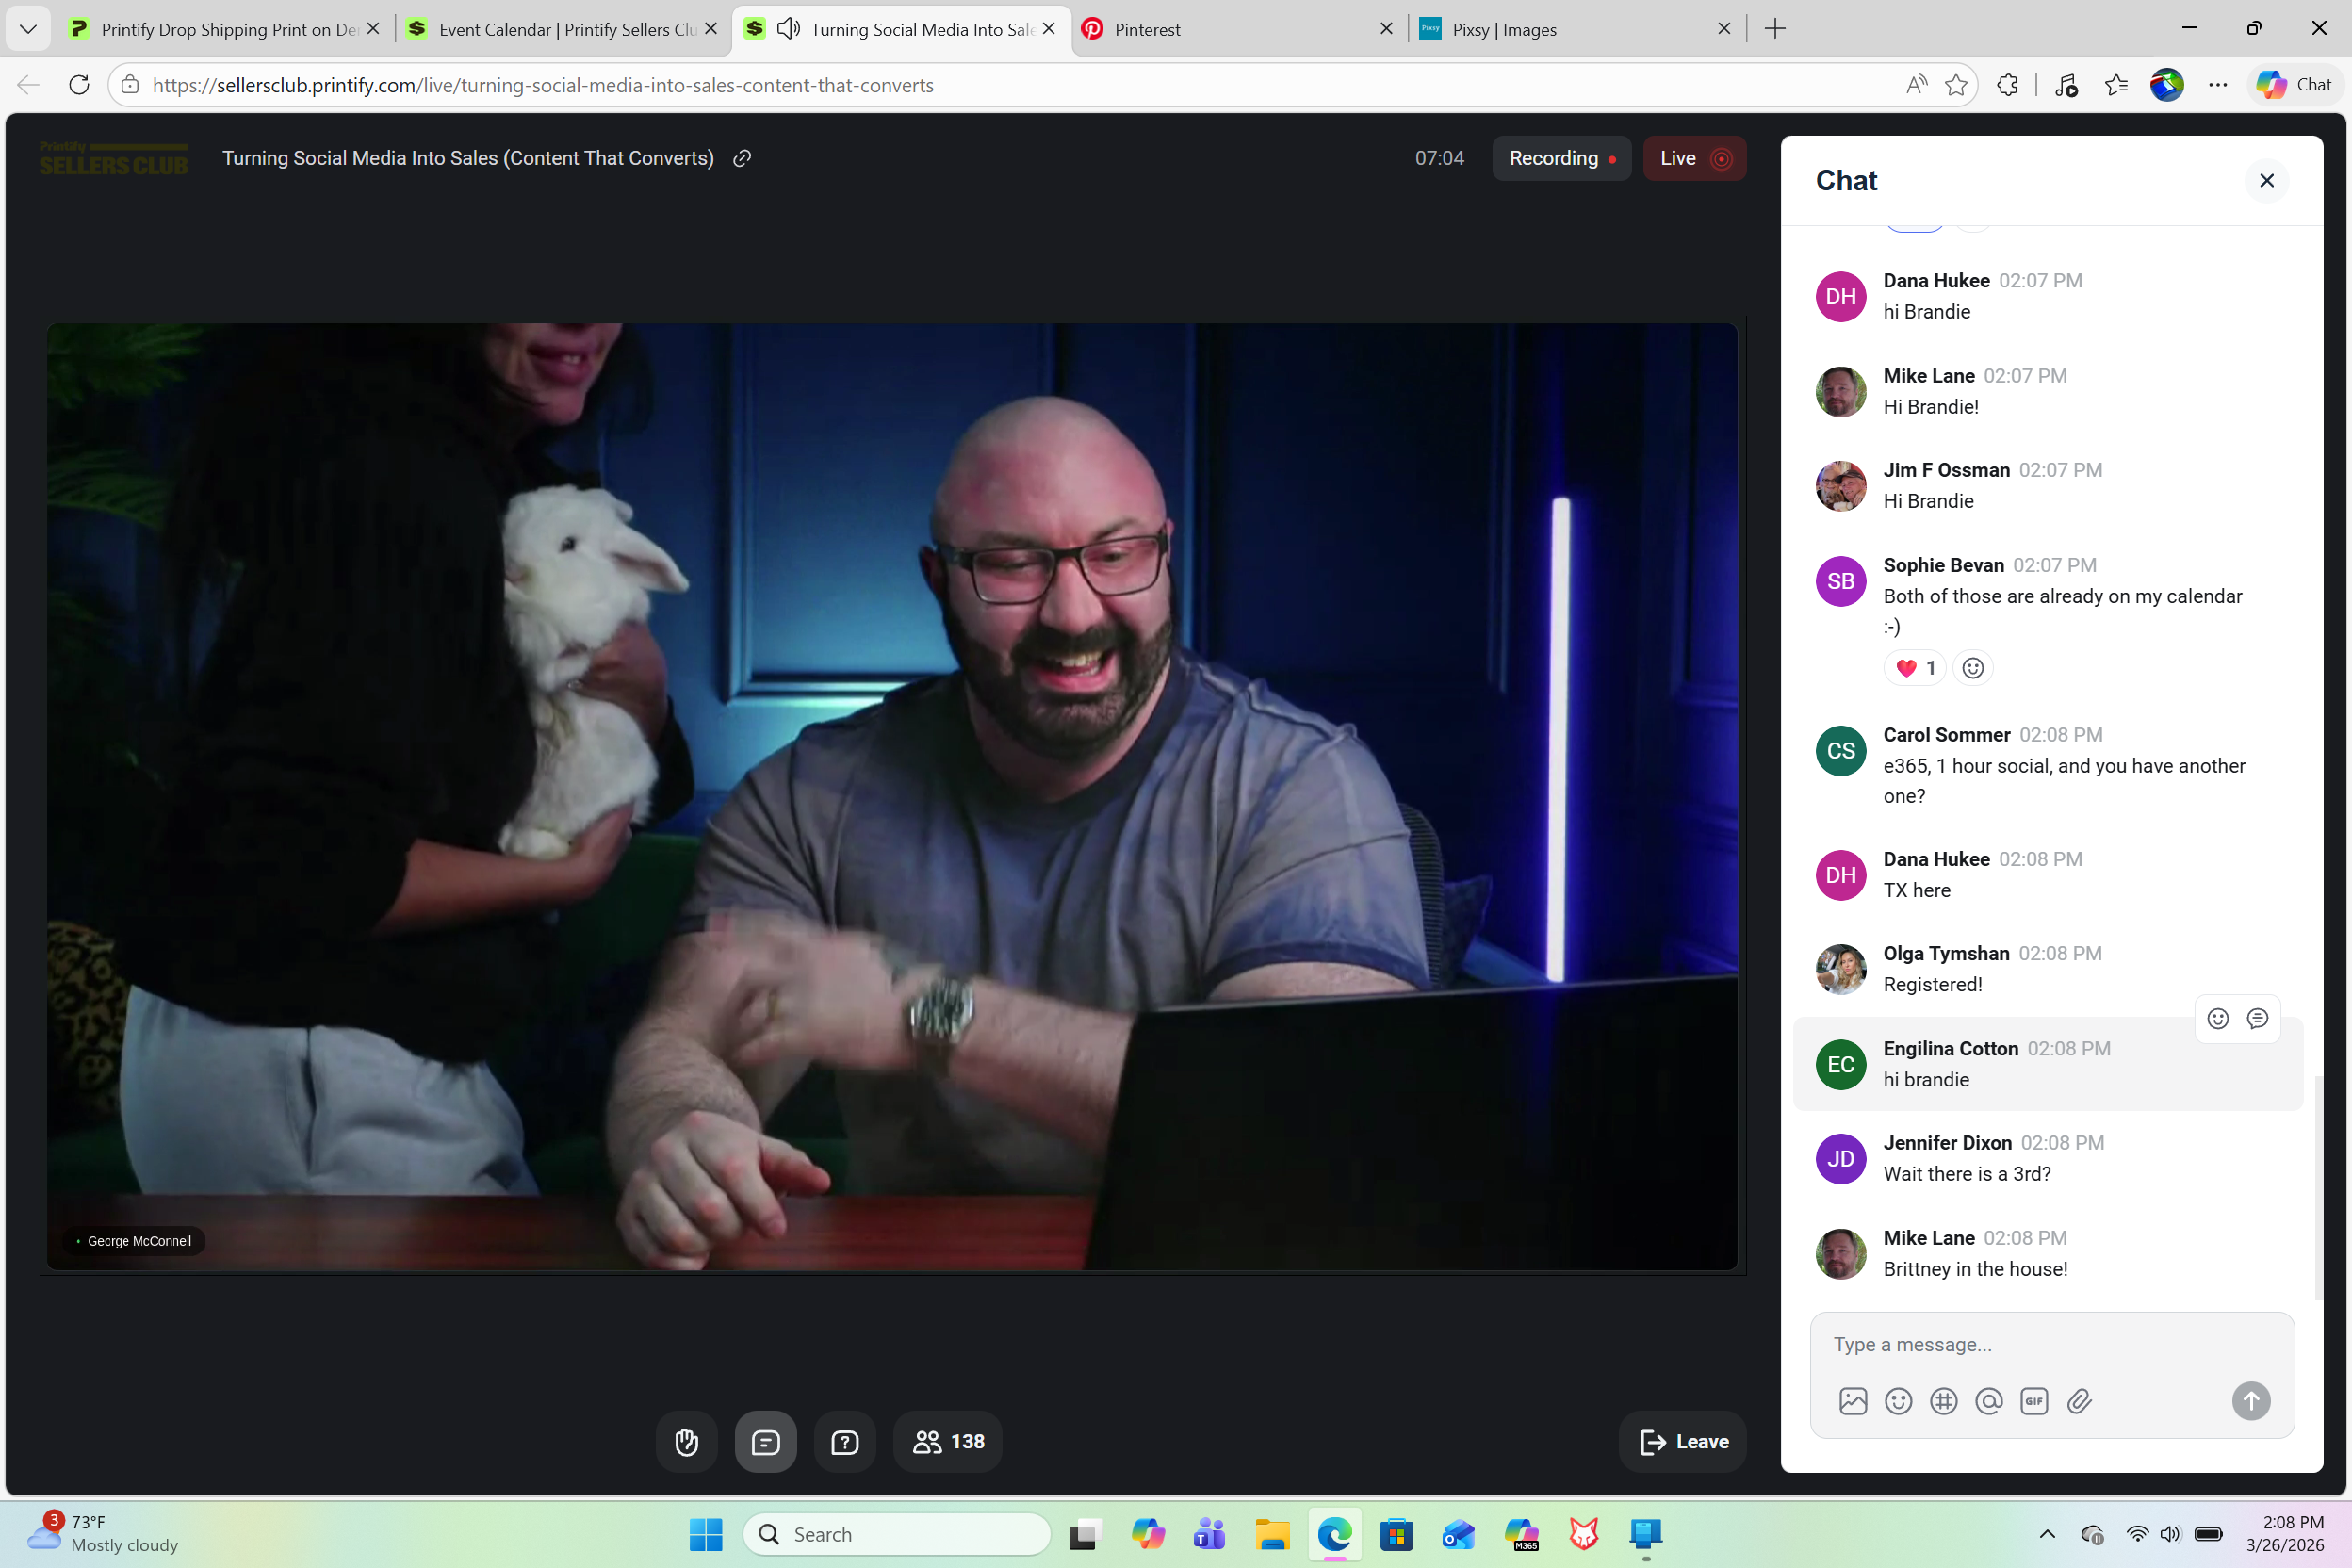Viewport: 2352px width, 1568px height.
Task: Open the browser tab search dropdown
Action: click(28, 29)
